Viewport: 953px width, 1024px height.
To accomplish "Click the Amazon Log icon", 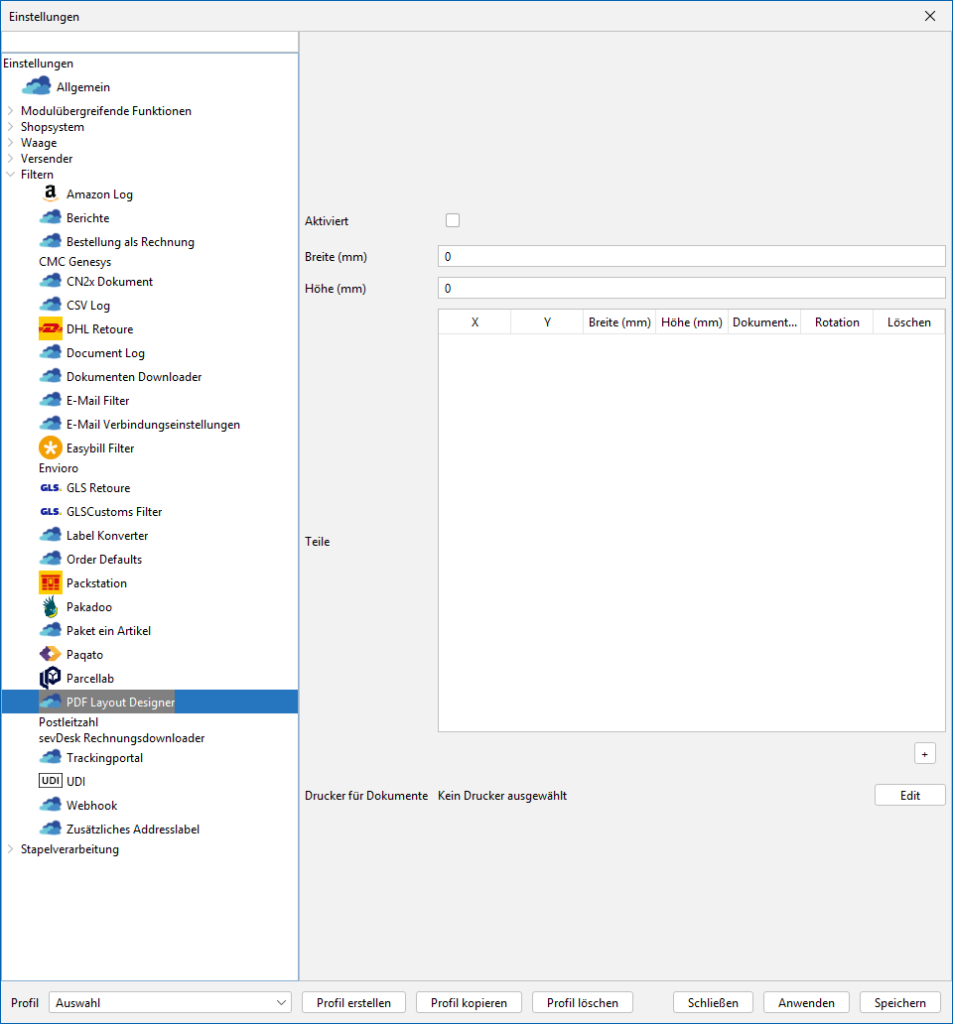I will click(50, 194).
